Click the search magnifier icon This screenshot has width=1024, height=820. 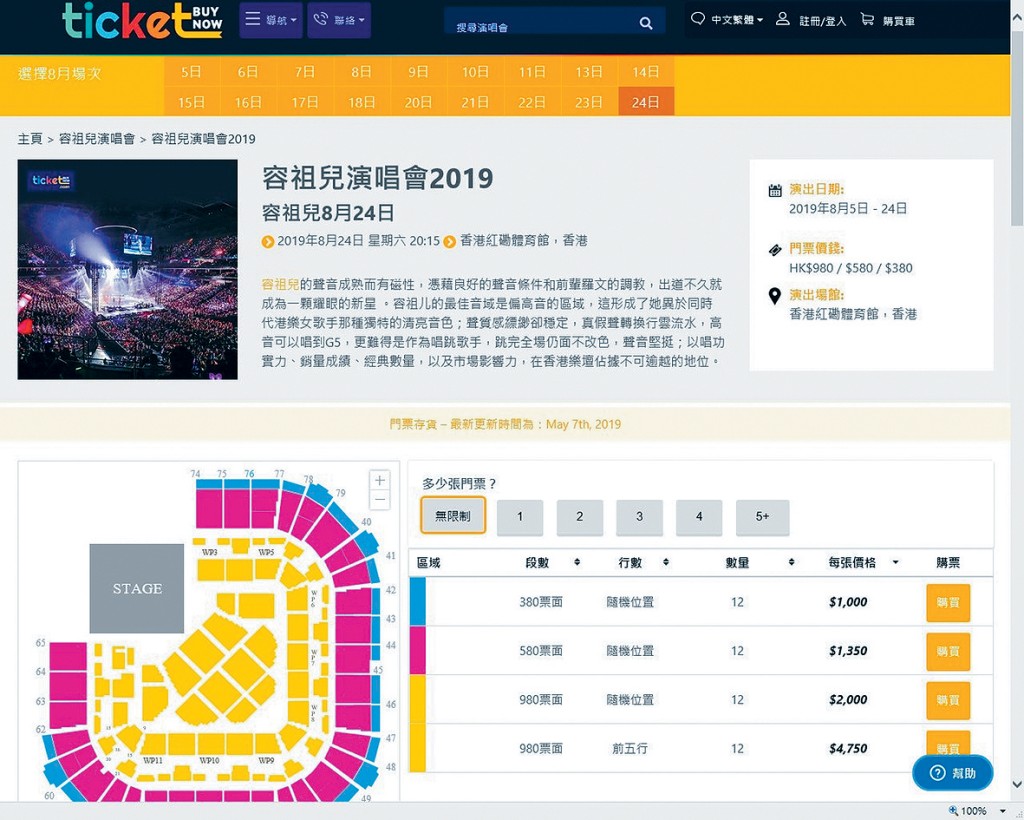pyautogui.click(x=646, y=23)
